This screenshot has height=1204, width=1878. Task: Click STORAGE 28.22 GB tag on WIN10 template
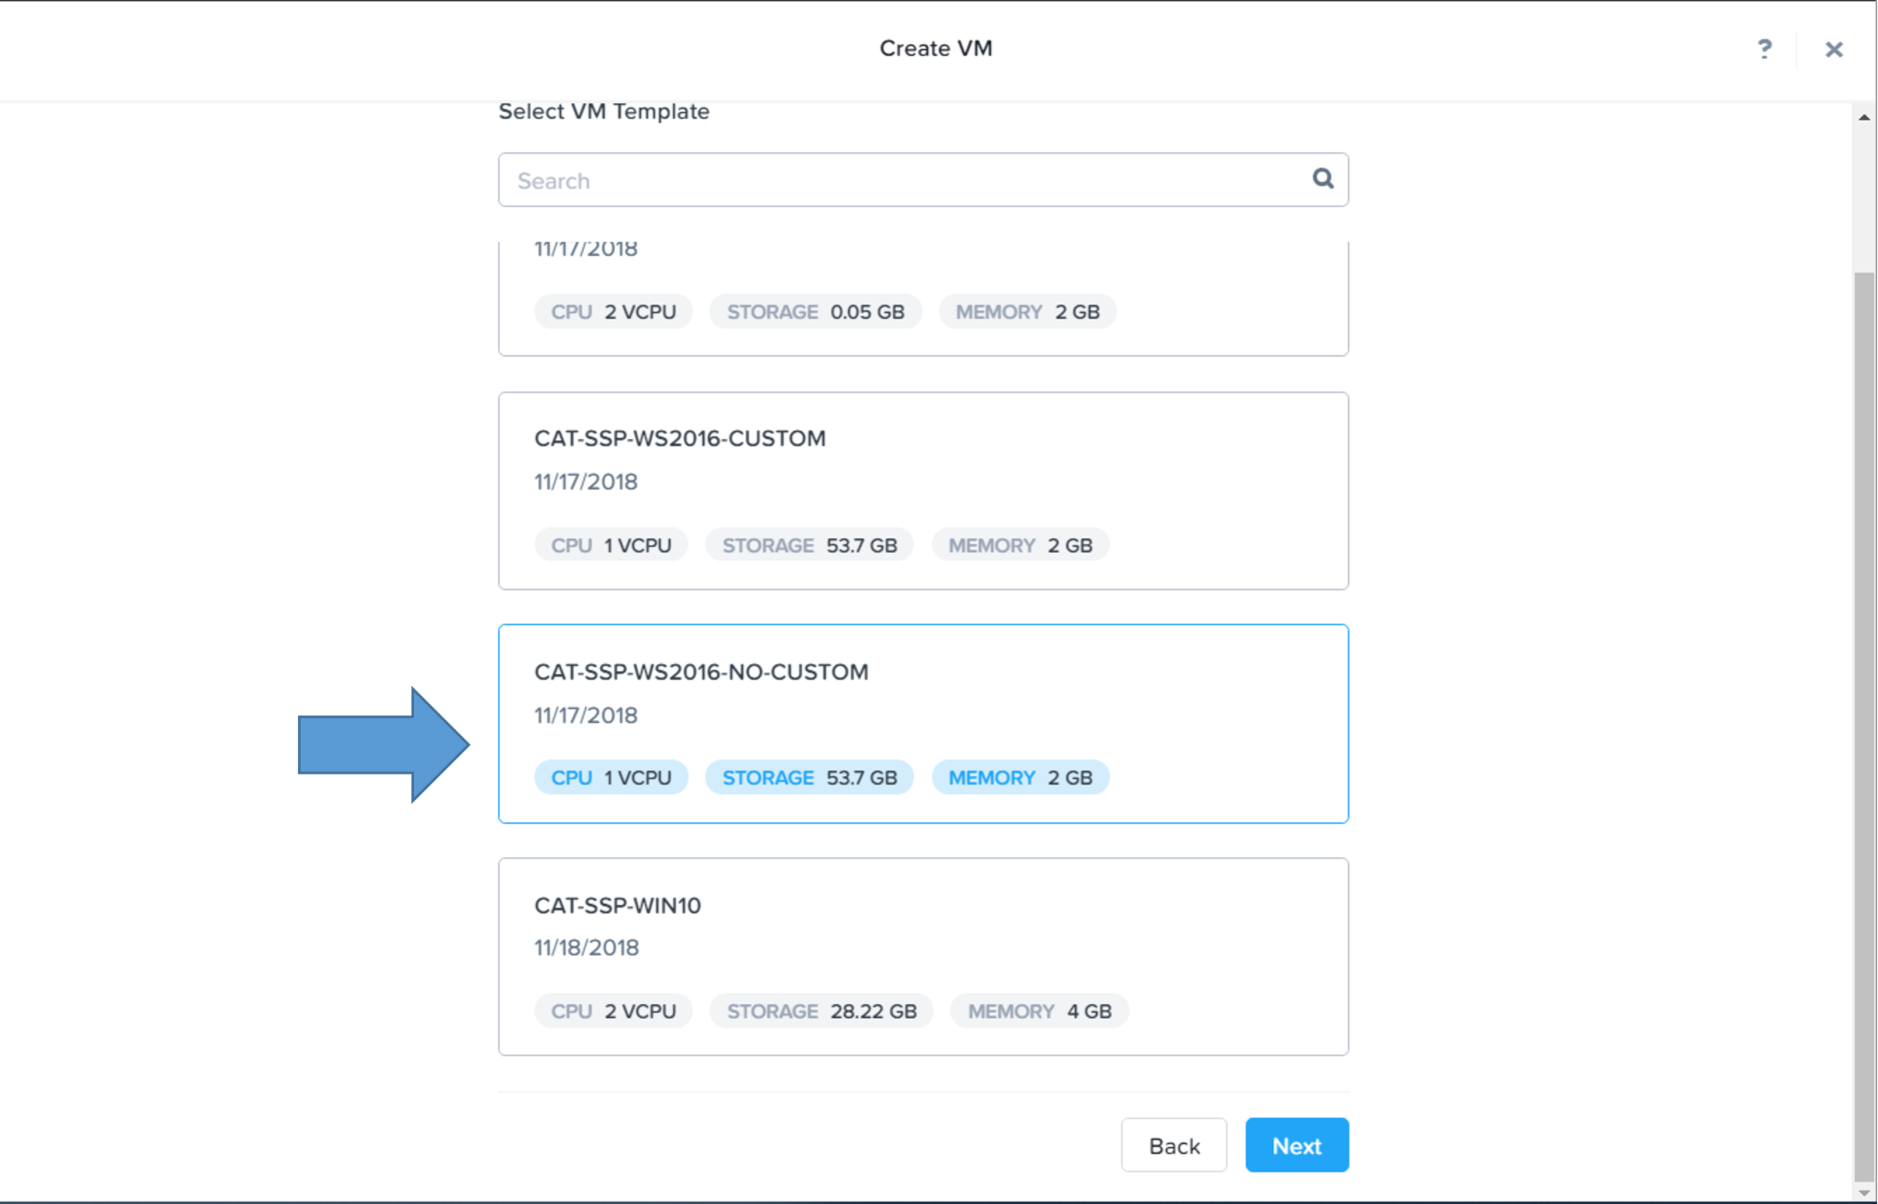pos(821,1011)
